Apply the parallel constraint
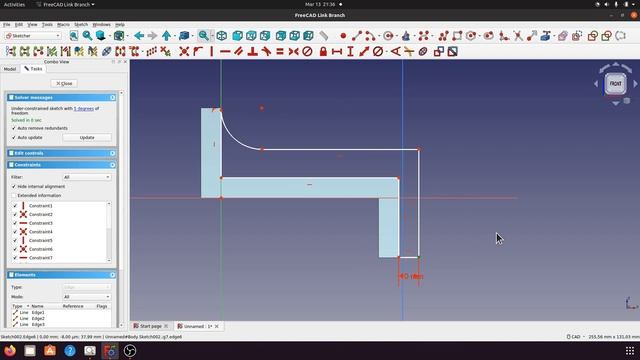This screenshot has width=640, height=360. pos(239,52)
